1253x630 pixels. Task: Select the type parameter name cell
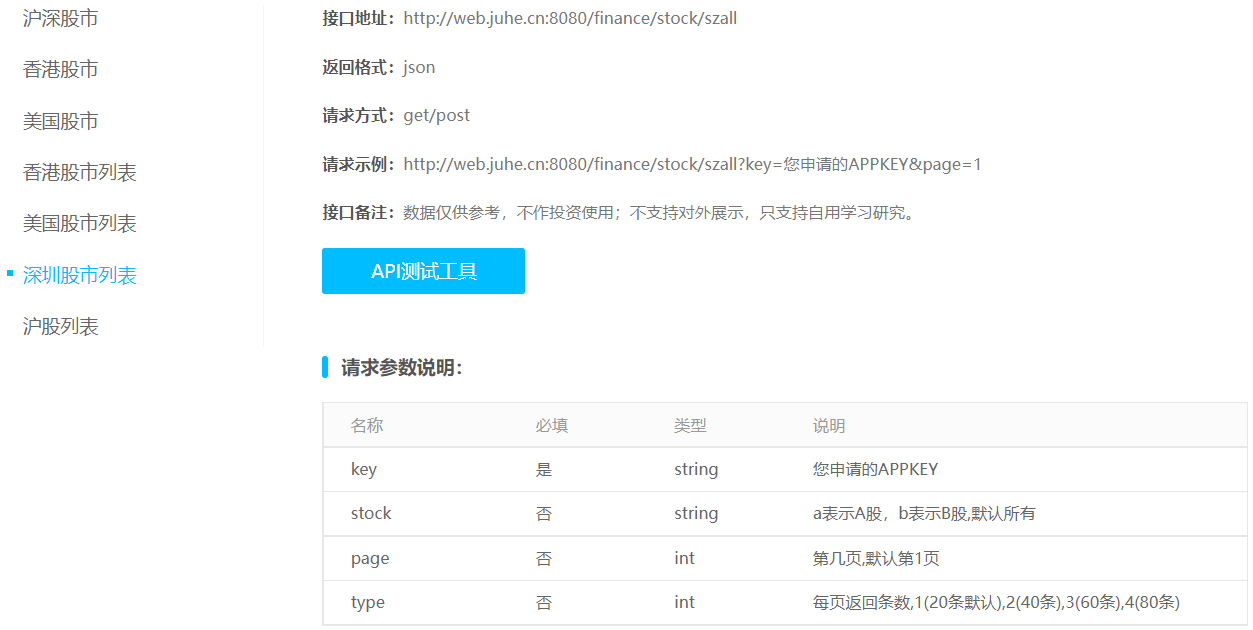368,602
